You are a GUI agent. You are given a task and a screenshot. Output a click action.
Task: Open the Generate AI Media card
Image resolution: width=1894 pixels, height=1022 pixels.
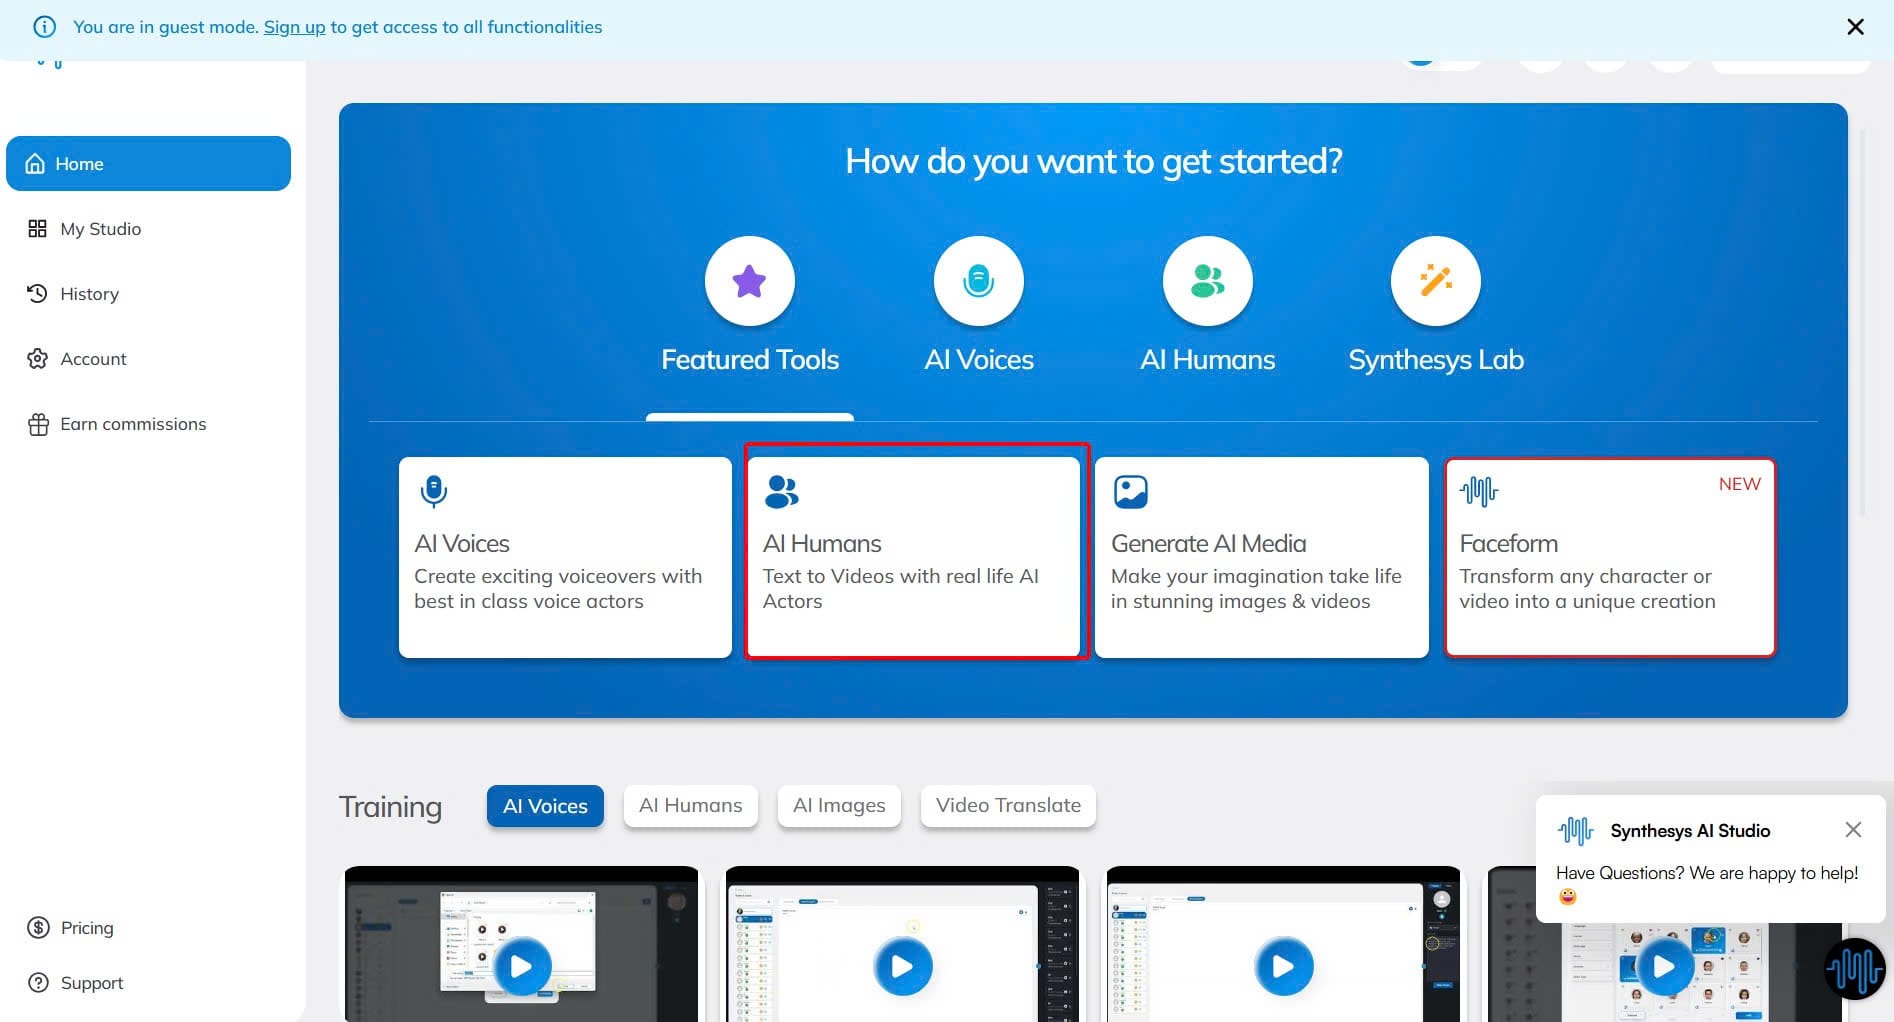[1261, 557]
